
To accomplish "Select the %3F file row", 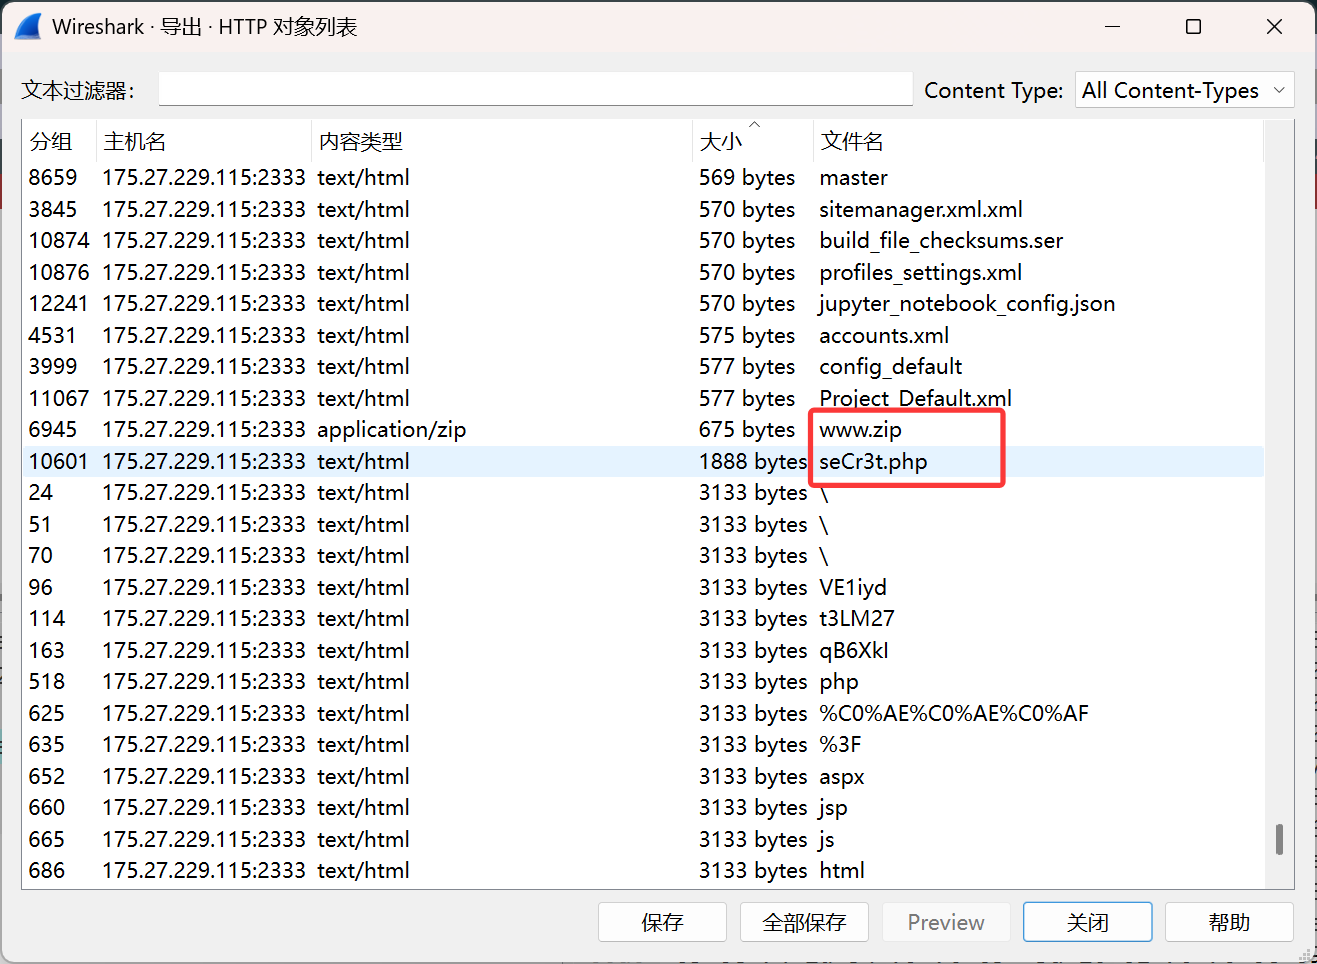I will (643, 745).
